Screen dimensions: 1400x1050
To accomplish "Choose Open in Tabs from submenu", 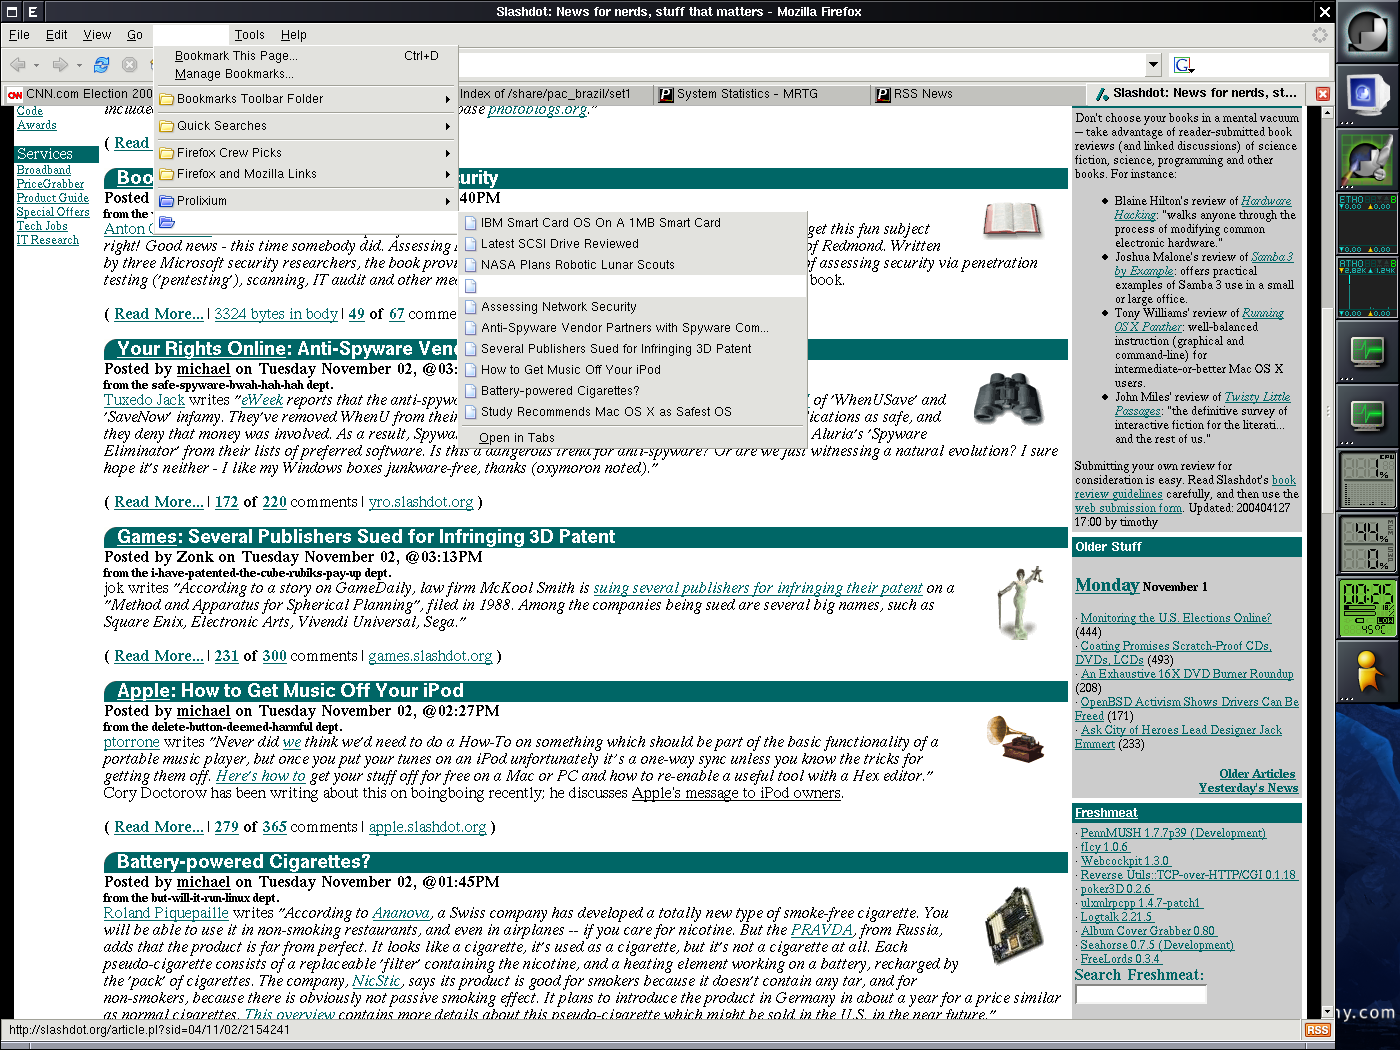I will coord(633,438).
